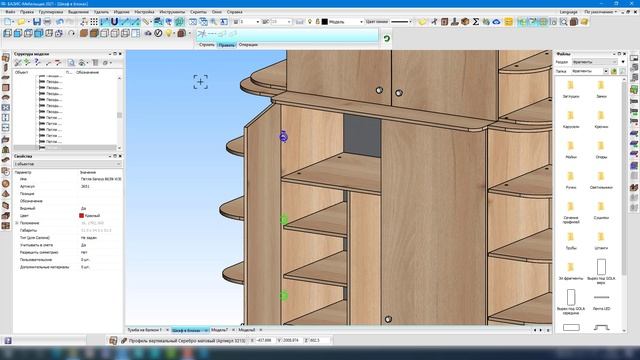The height and width of the screenshot is (360, 640).
Task: Click the 3D box package icon
Action: 465,22
